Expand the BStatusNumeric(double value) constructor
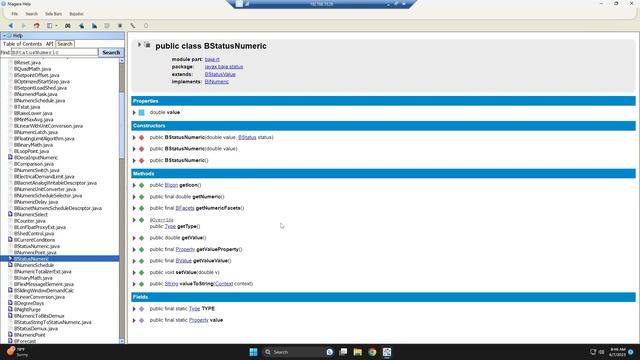640x360 pixels. click(134, 149)
